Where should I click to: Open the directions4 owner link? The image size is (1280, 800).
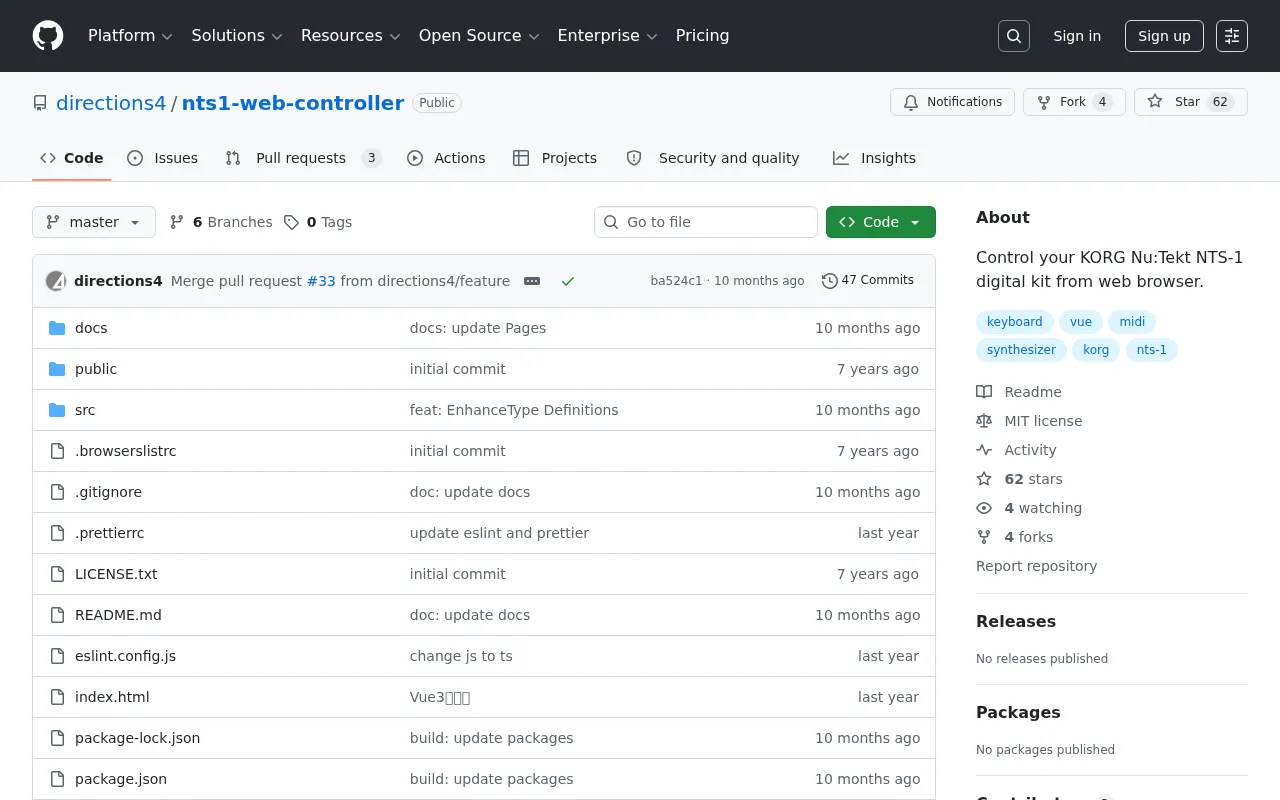click(x=111, y=103)
